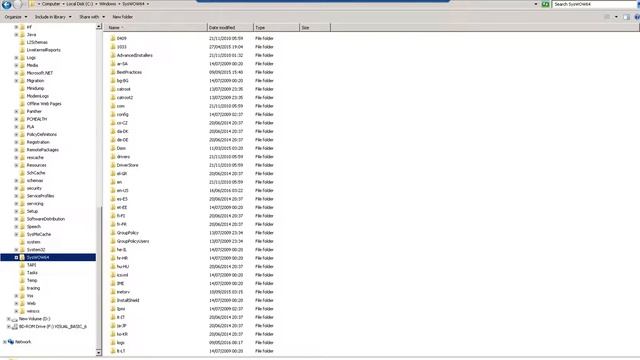
Task: Click the navigation pane scroll-down arrow
Action: pyautogui.click(x=99, y=352)
